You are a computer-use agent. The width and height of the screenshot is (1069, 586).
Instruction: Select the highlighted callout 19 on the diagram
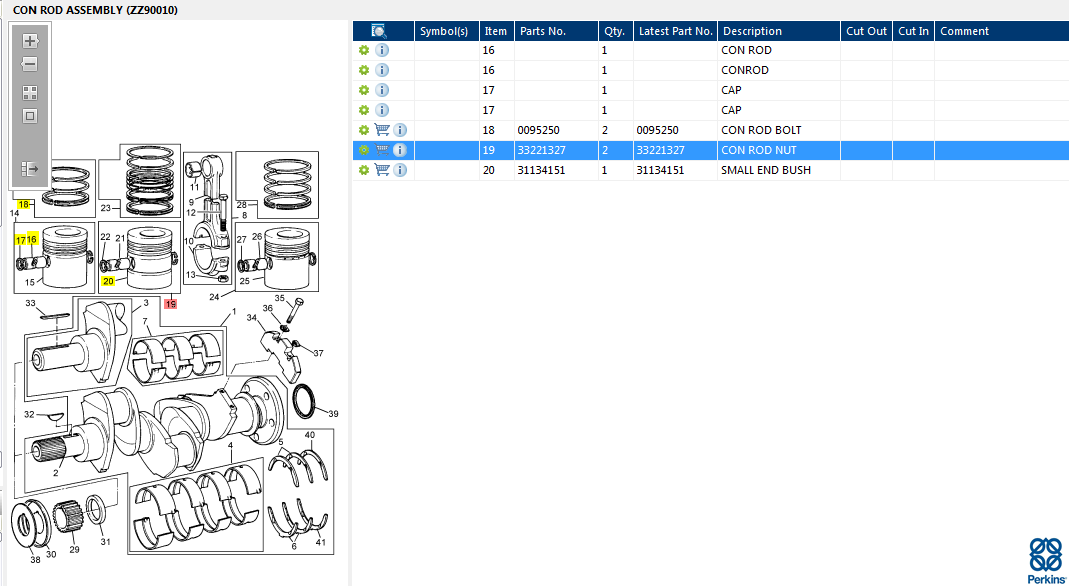coord(170,304)
